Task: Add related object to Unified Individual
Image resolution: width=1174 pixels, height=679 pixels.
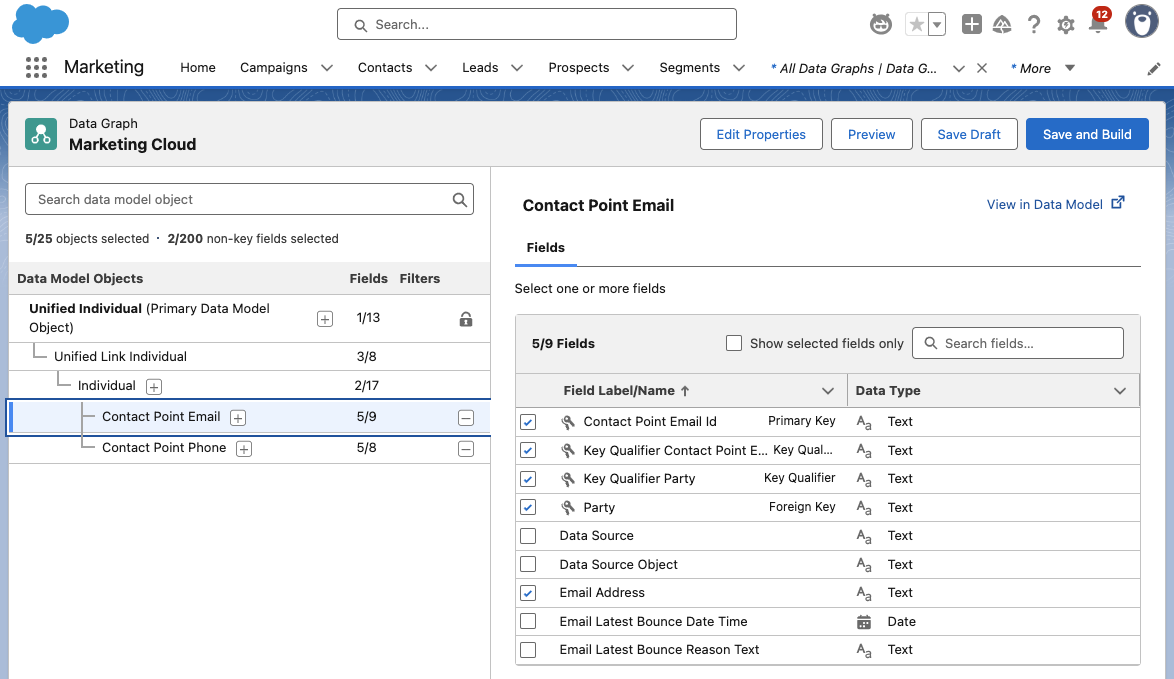Action: (325, 319)
